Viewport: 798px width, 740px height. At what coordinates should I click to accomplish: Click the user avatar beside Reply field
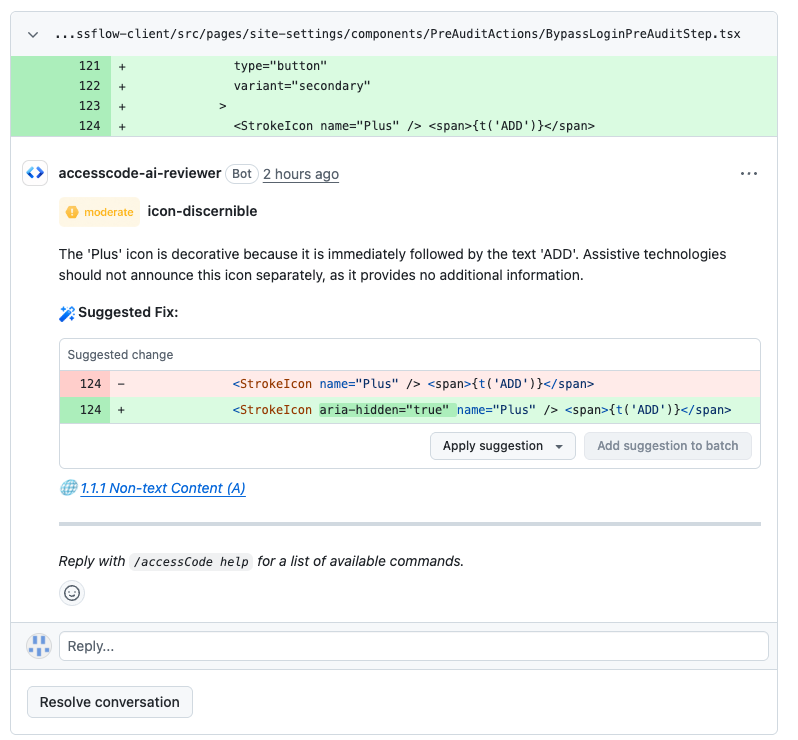coord(39,646)
